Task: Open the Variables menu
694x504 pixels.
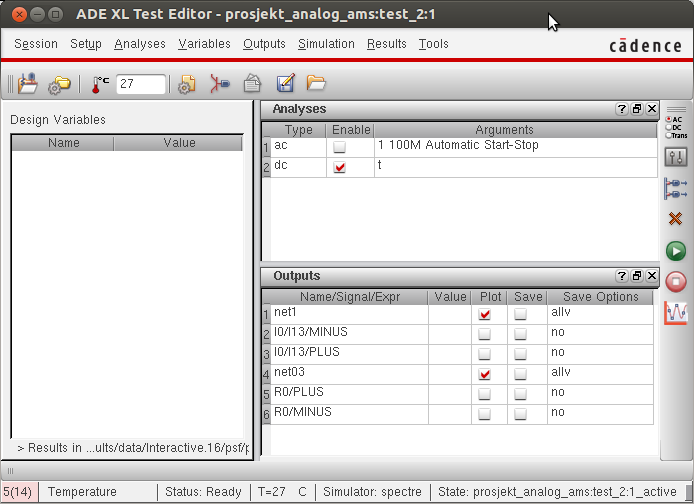Action: tap(204, 44)
